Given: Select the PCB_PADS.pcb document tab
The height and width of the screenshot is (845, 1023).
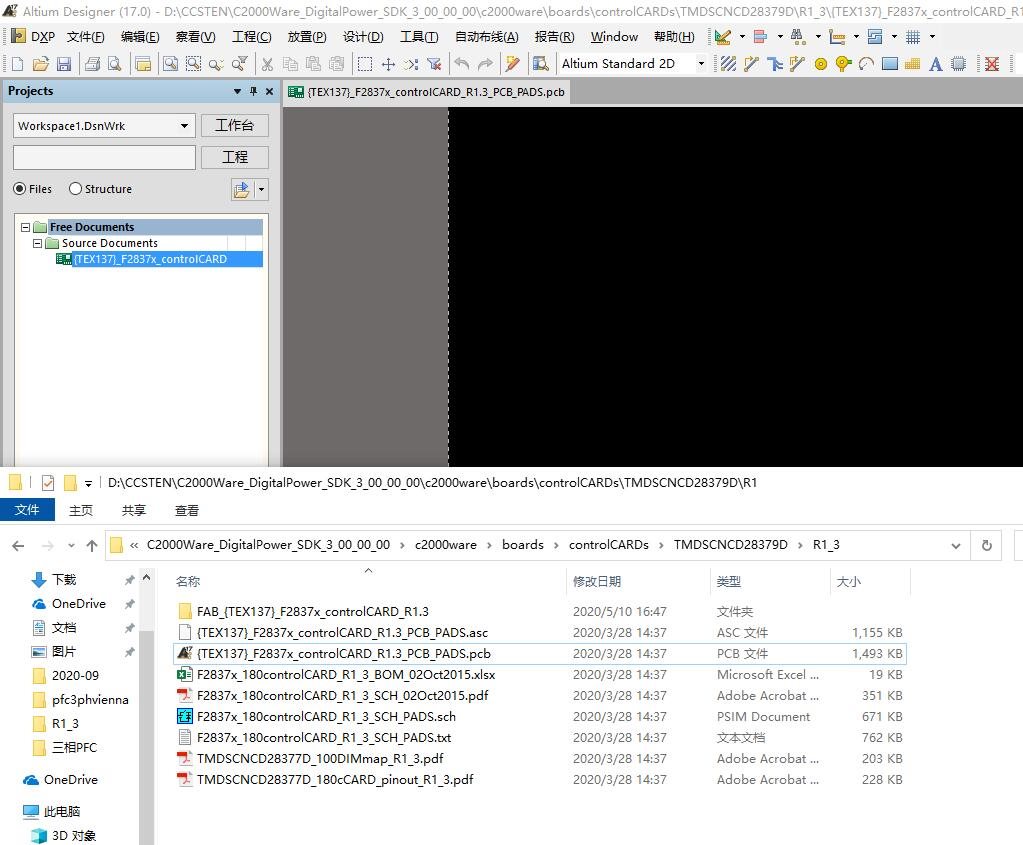Looking at the screenshot, I should click(x=427, y=92).
